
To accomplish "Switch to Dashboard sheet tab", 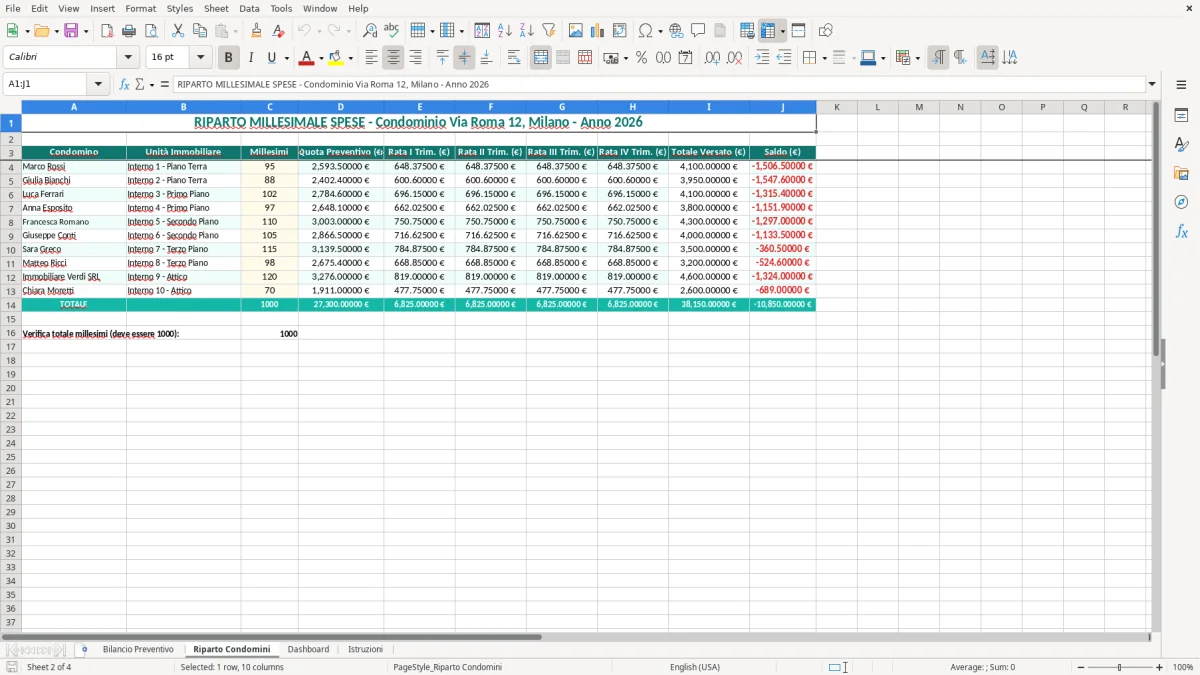I will [308, 650].
